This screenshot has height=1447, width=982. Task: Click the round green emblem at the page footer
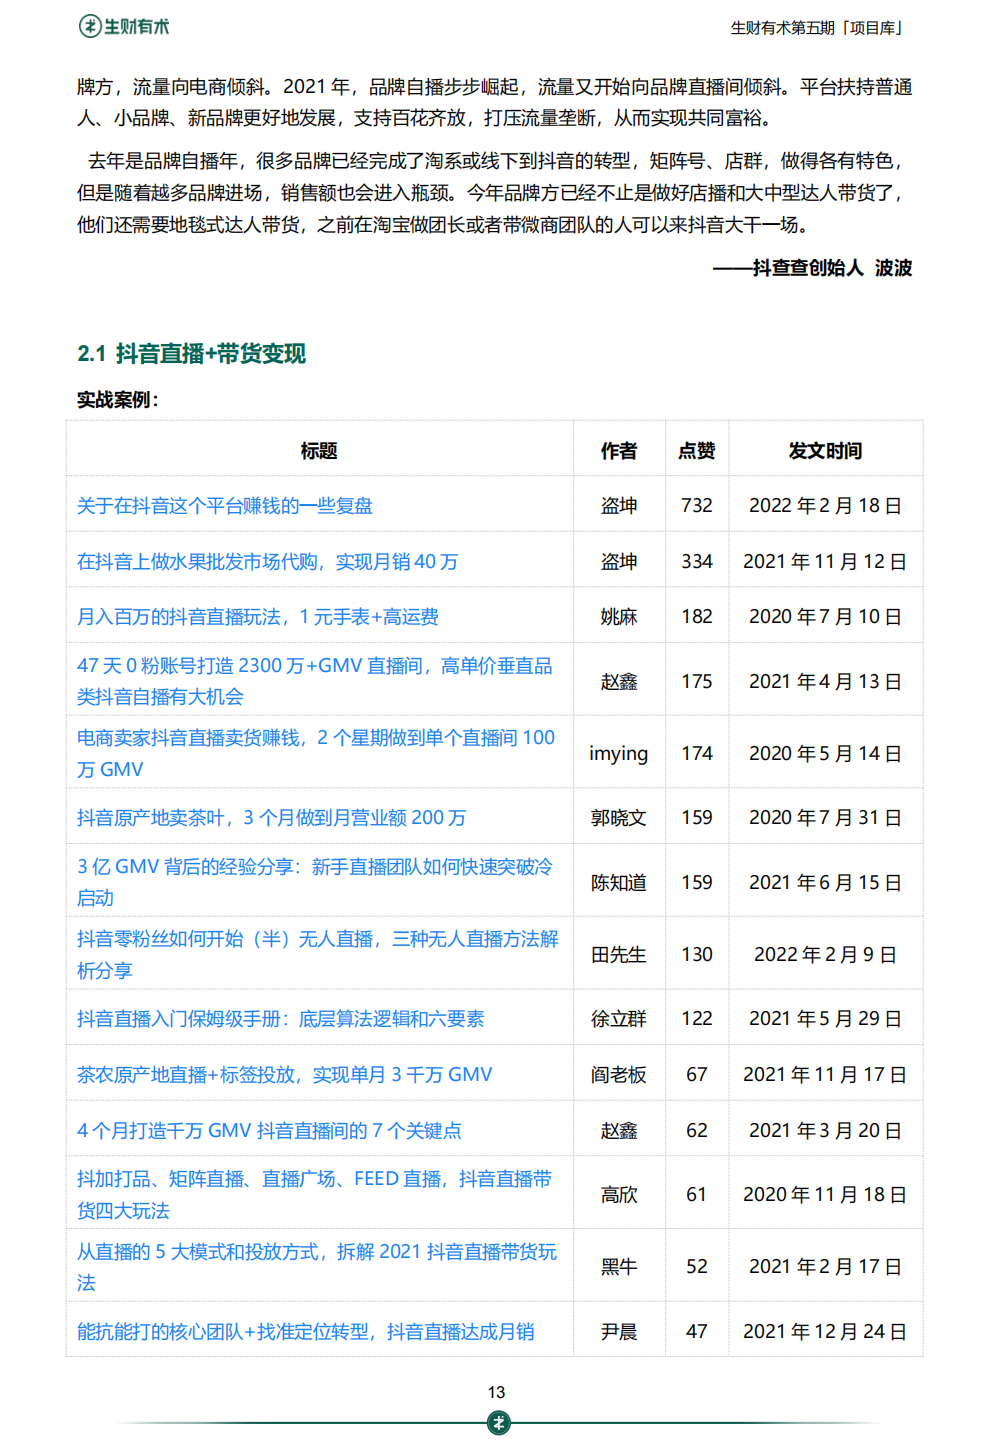(x=498, y=1422)
